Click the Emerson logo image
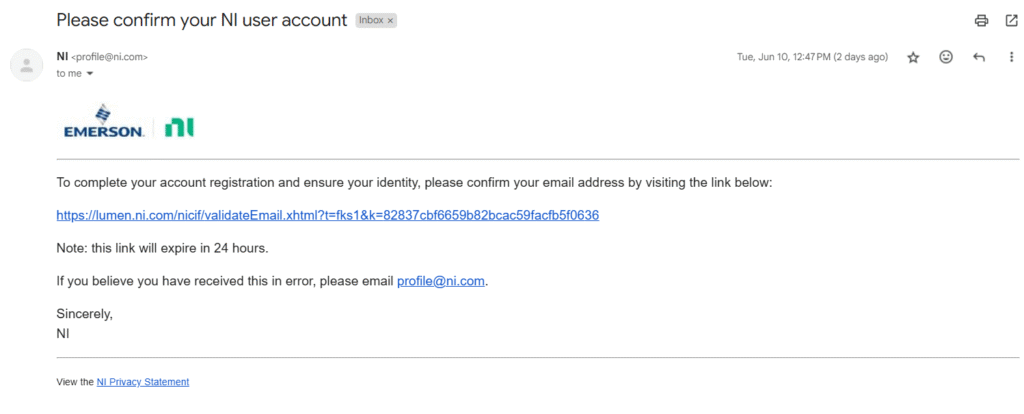 [104, 121]
